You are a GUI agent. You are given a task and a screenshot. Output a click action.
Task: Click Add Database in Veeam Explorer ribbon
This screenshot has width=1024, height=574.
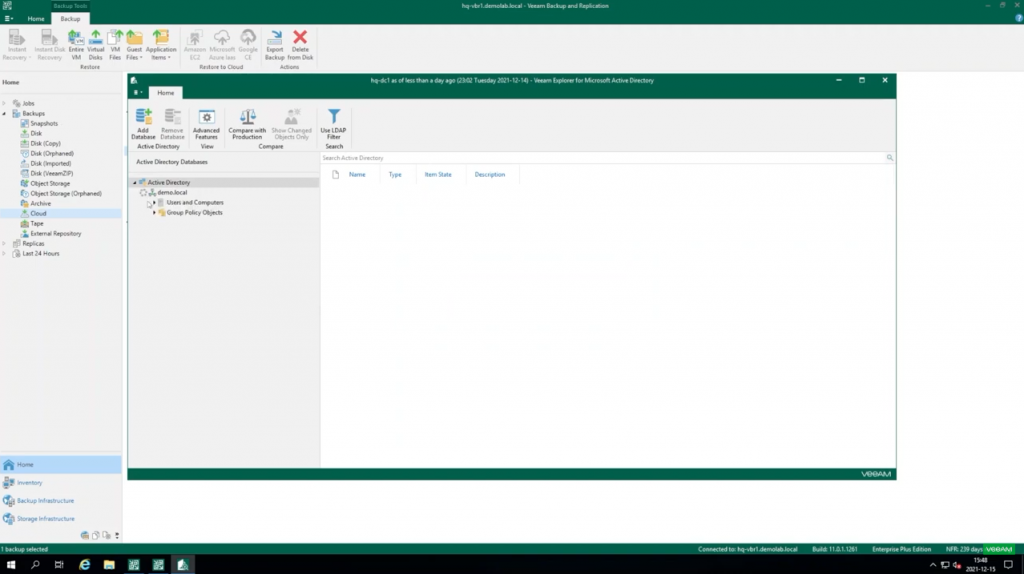click(x=143, y=124)
